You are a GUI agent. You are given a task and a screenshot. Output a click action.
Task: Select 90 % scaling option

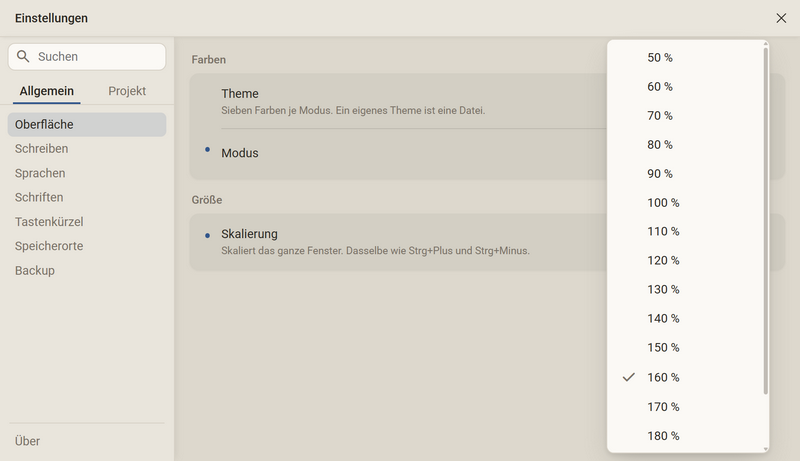tap(685, 174)
